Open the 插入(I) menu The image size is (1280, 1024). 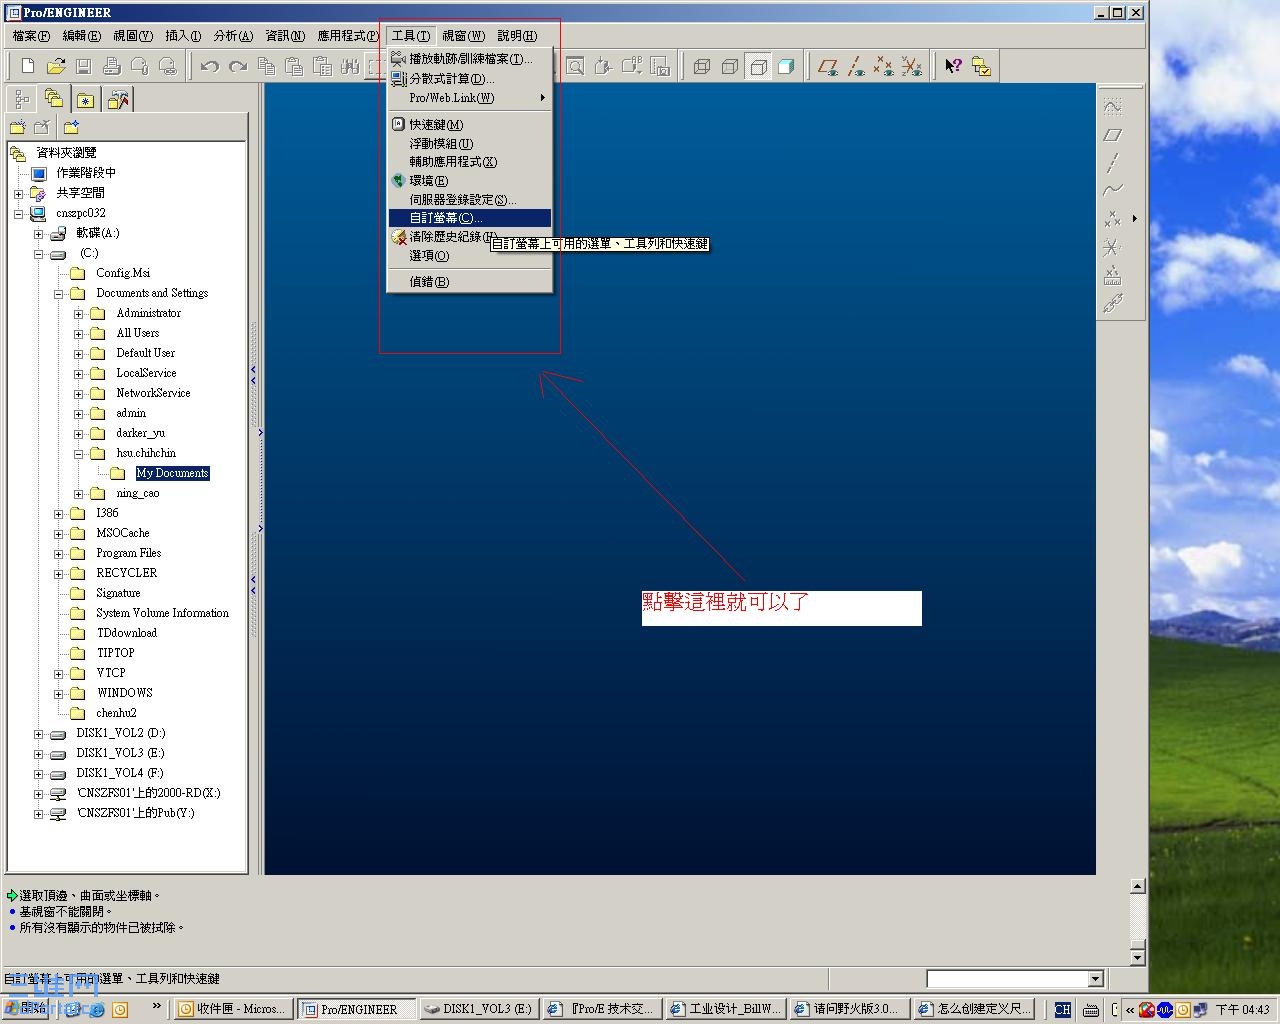point(183,36)
